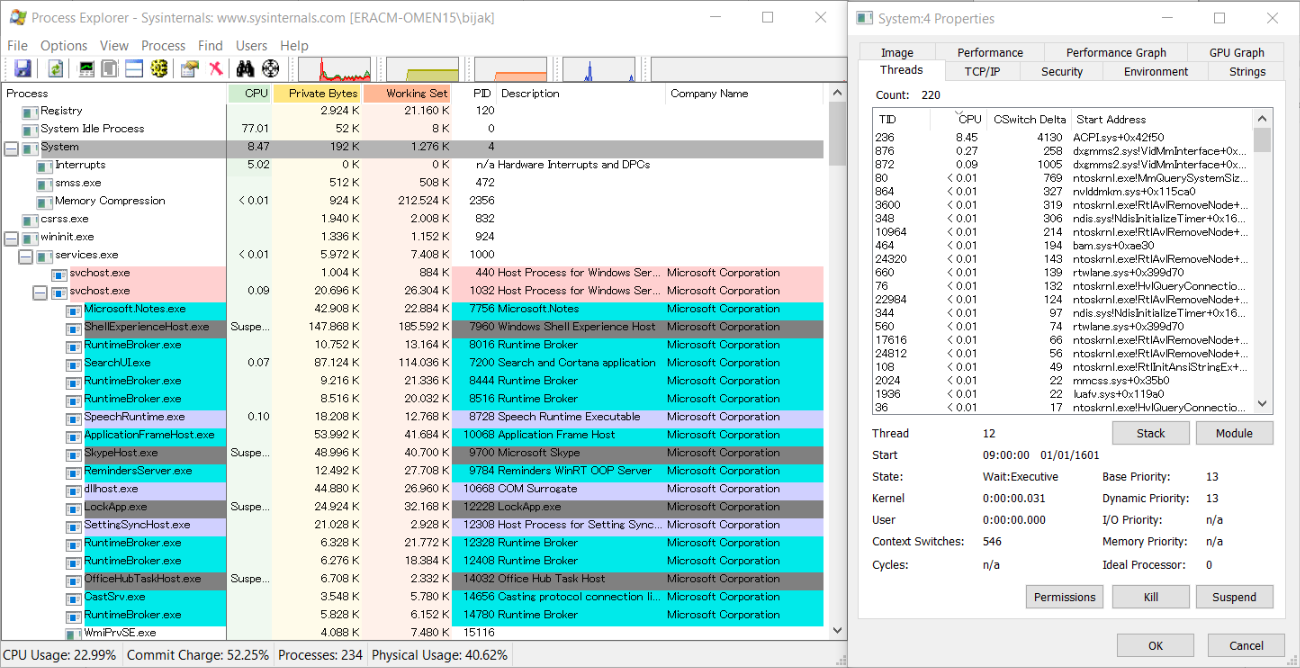This screenshot has height=668, width=1300.
Task: Open Properties via toolbar icon
Action: coord(189,69)
